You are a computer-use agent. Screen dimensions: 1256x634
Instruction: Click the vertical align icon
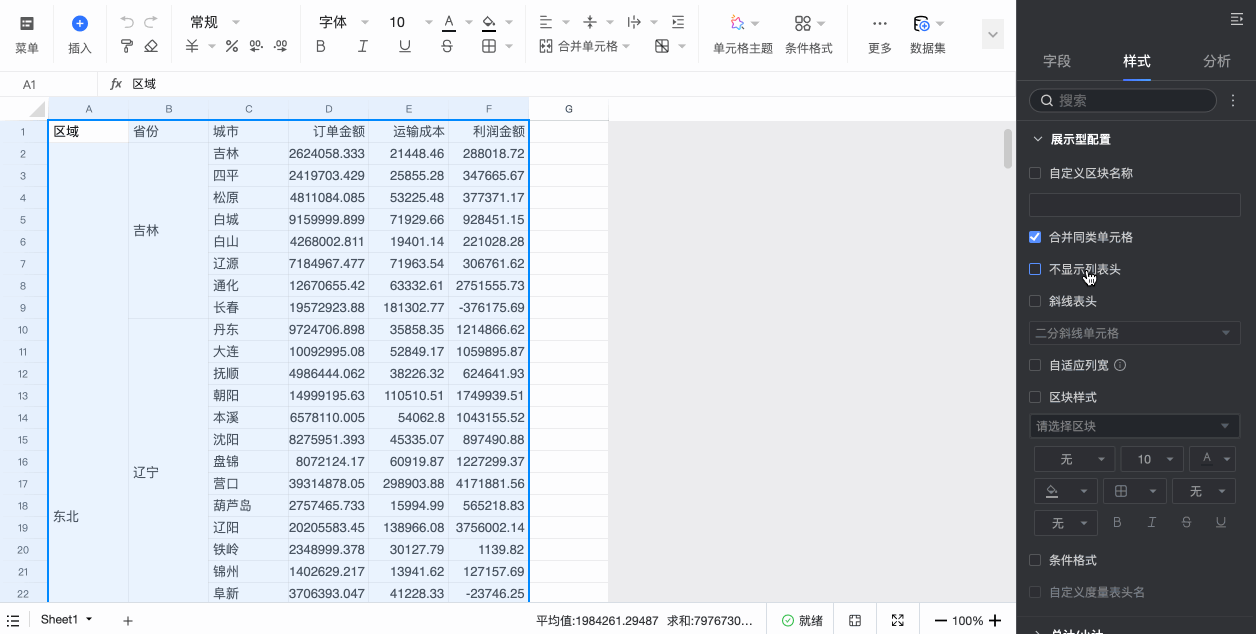[x=590, y=22]
